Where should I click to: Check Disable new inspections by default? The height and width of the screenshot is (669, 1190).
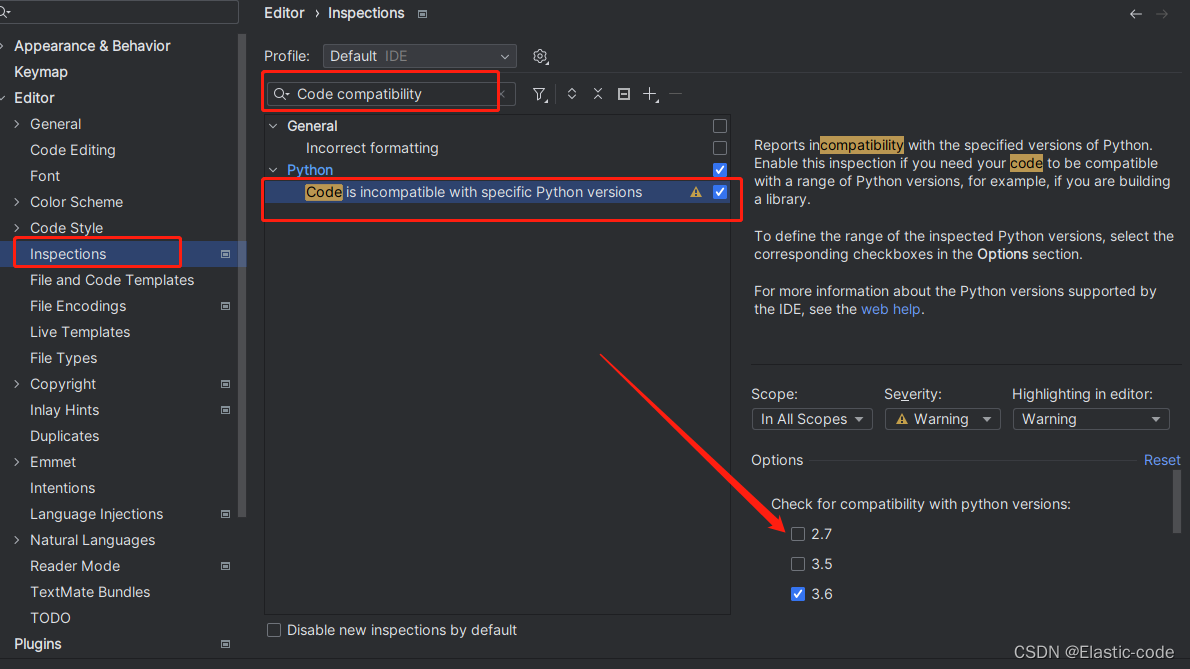(x=274, y=630)
